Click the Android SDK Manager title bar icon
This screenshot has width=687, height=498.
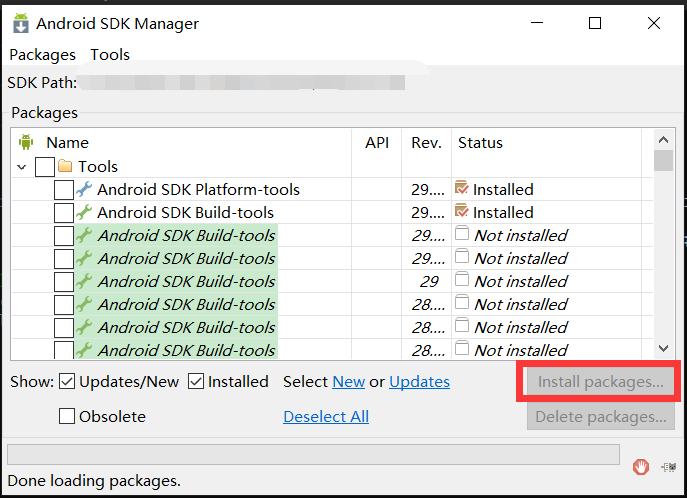[21, 23]
